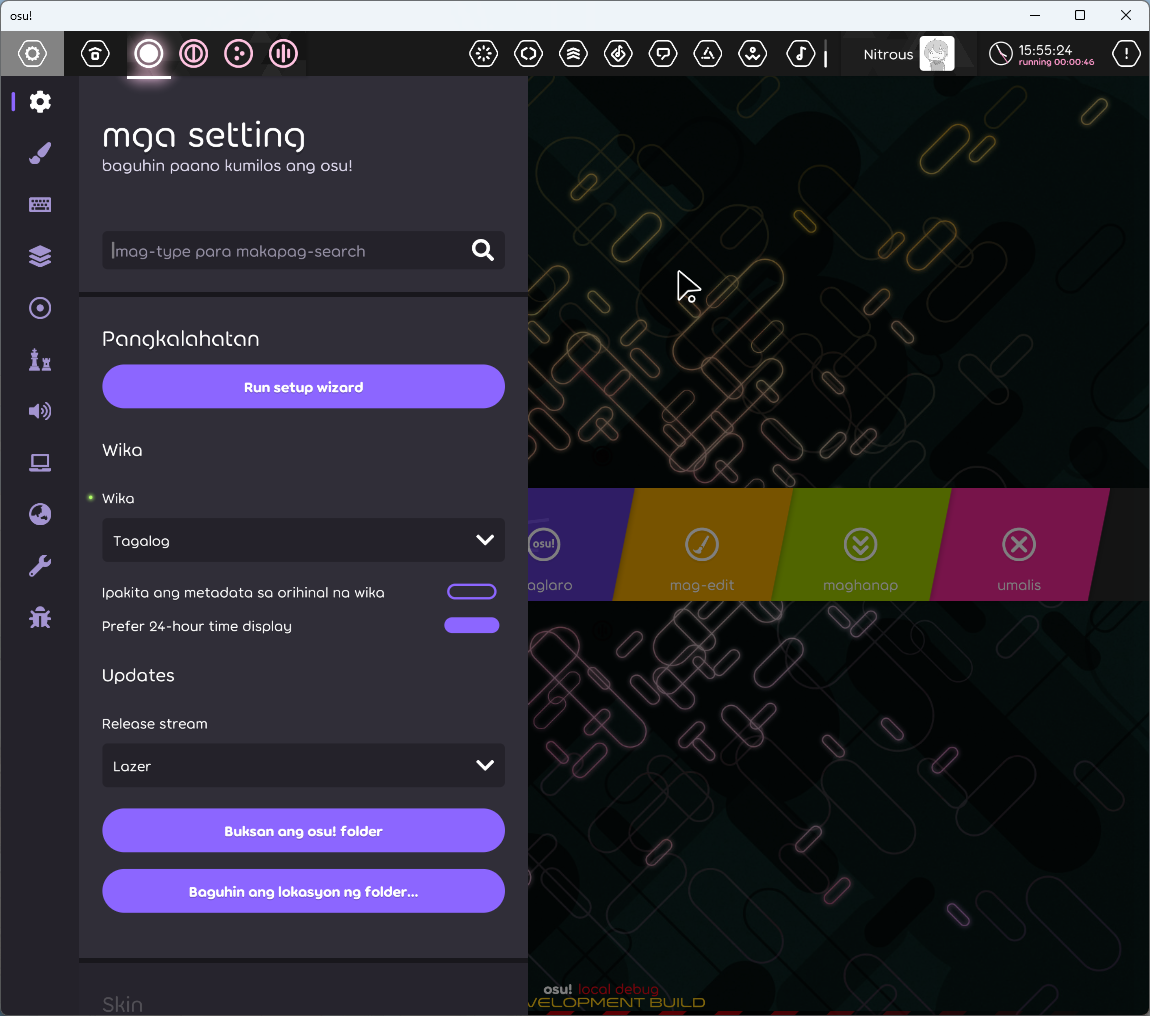The width and height of the screenshot is (1150, 1016).
Task: Open the social dashboard icon
Action: click(x=708, y=54)
